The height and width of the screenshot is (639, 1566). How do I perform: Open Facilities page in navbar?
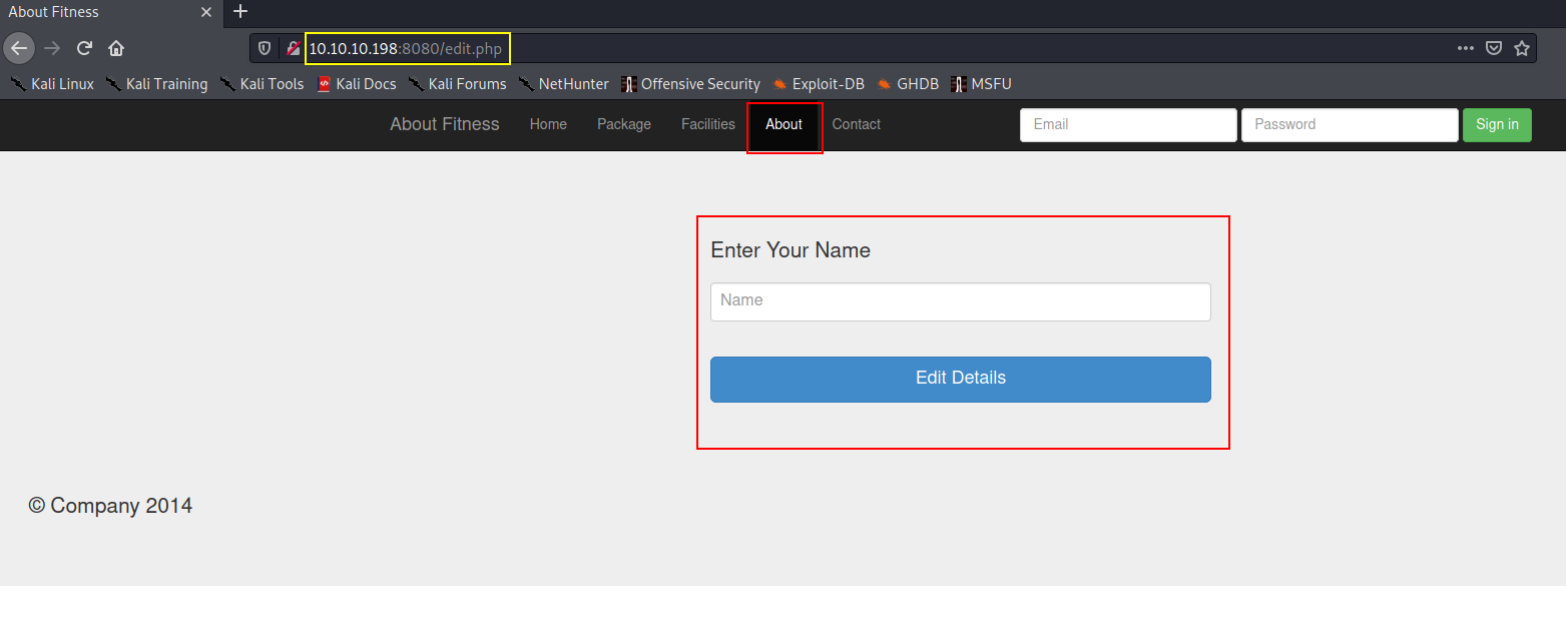click(x=708, y=124)
